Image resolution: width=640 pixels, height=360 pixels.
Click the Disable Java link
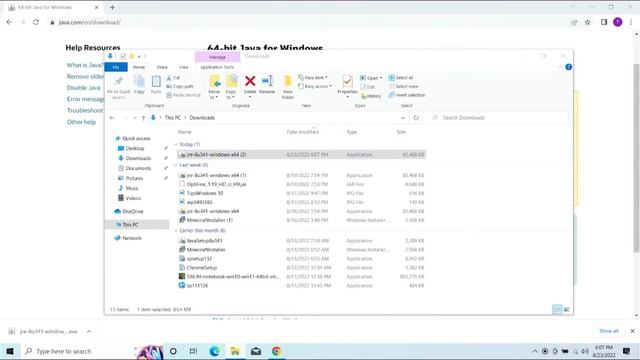click(x=84, y=88)
